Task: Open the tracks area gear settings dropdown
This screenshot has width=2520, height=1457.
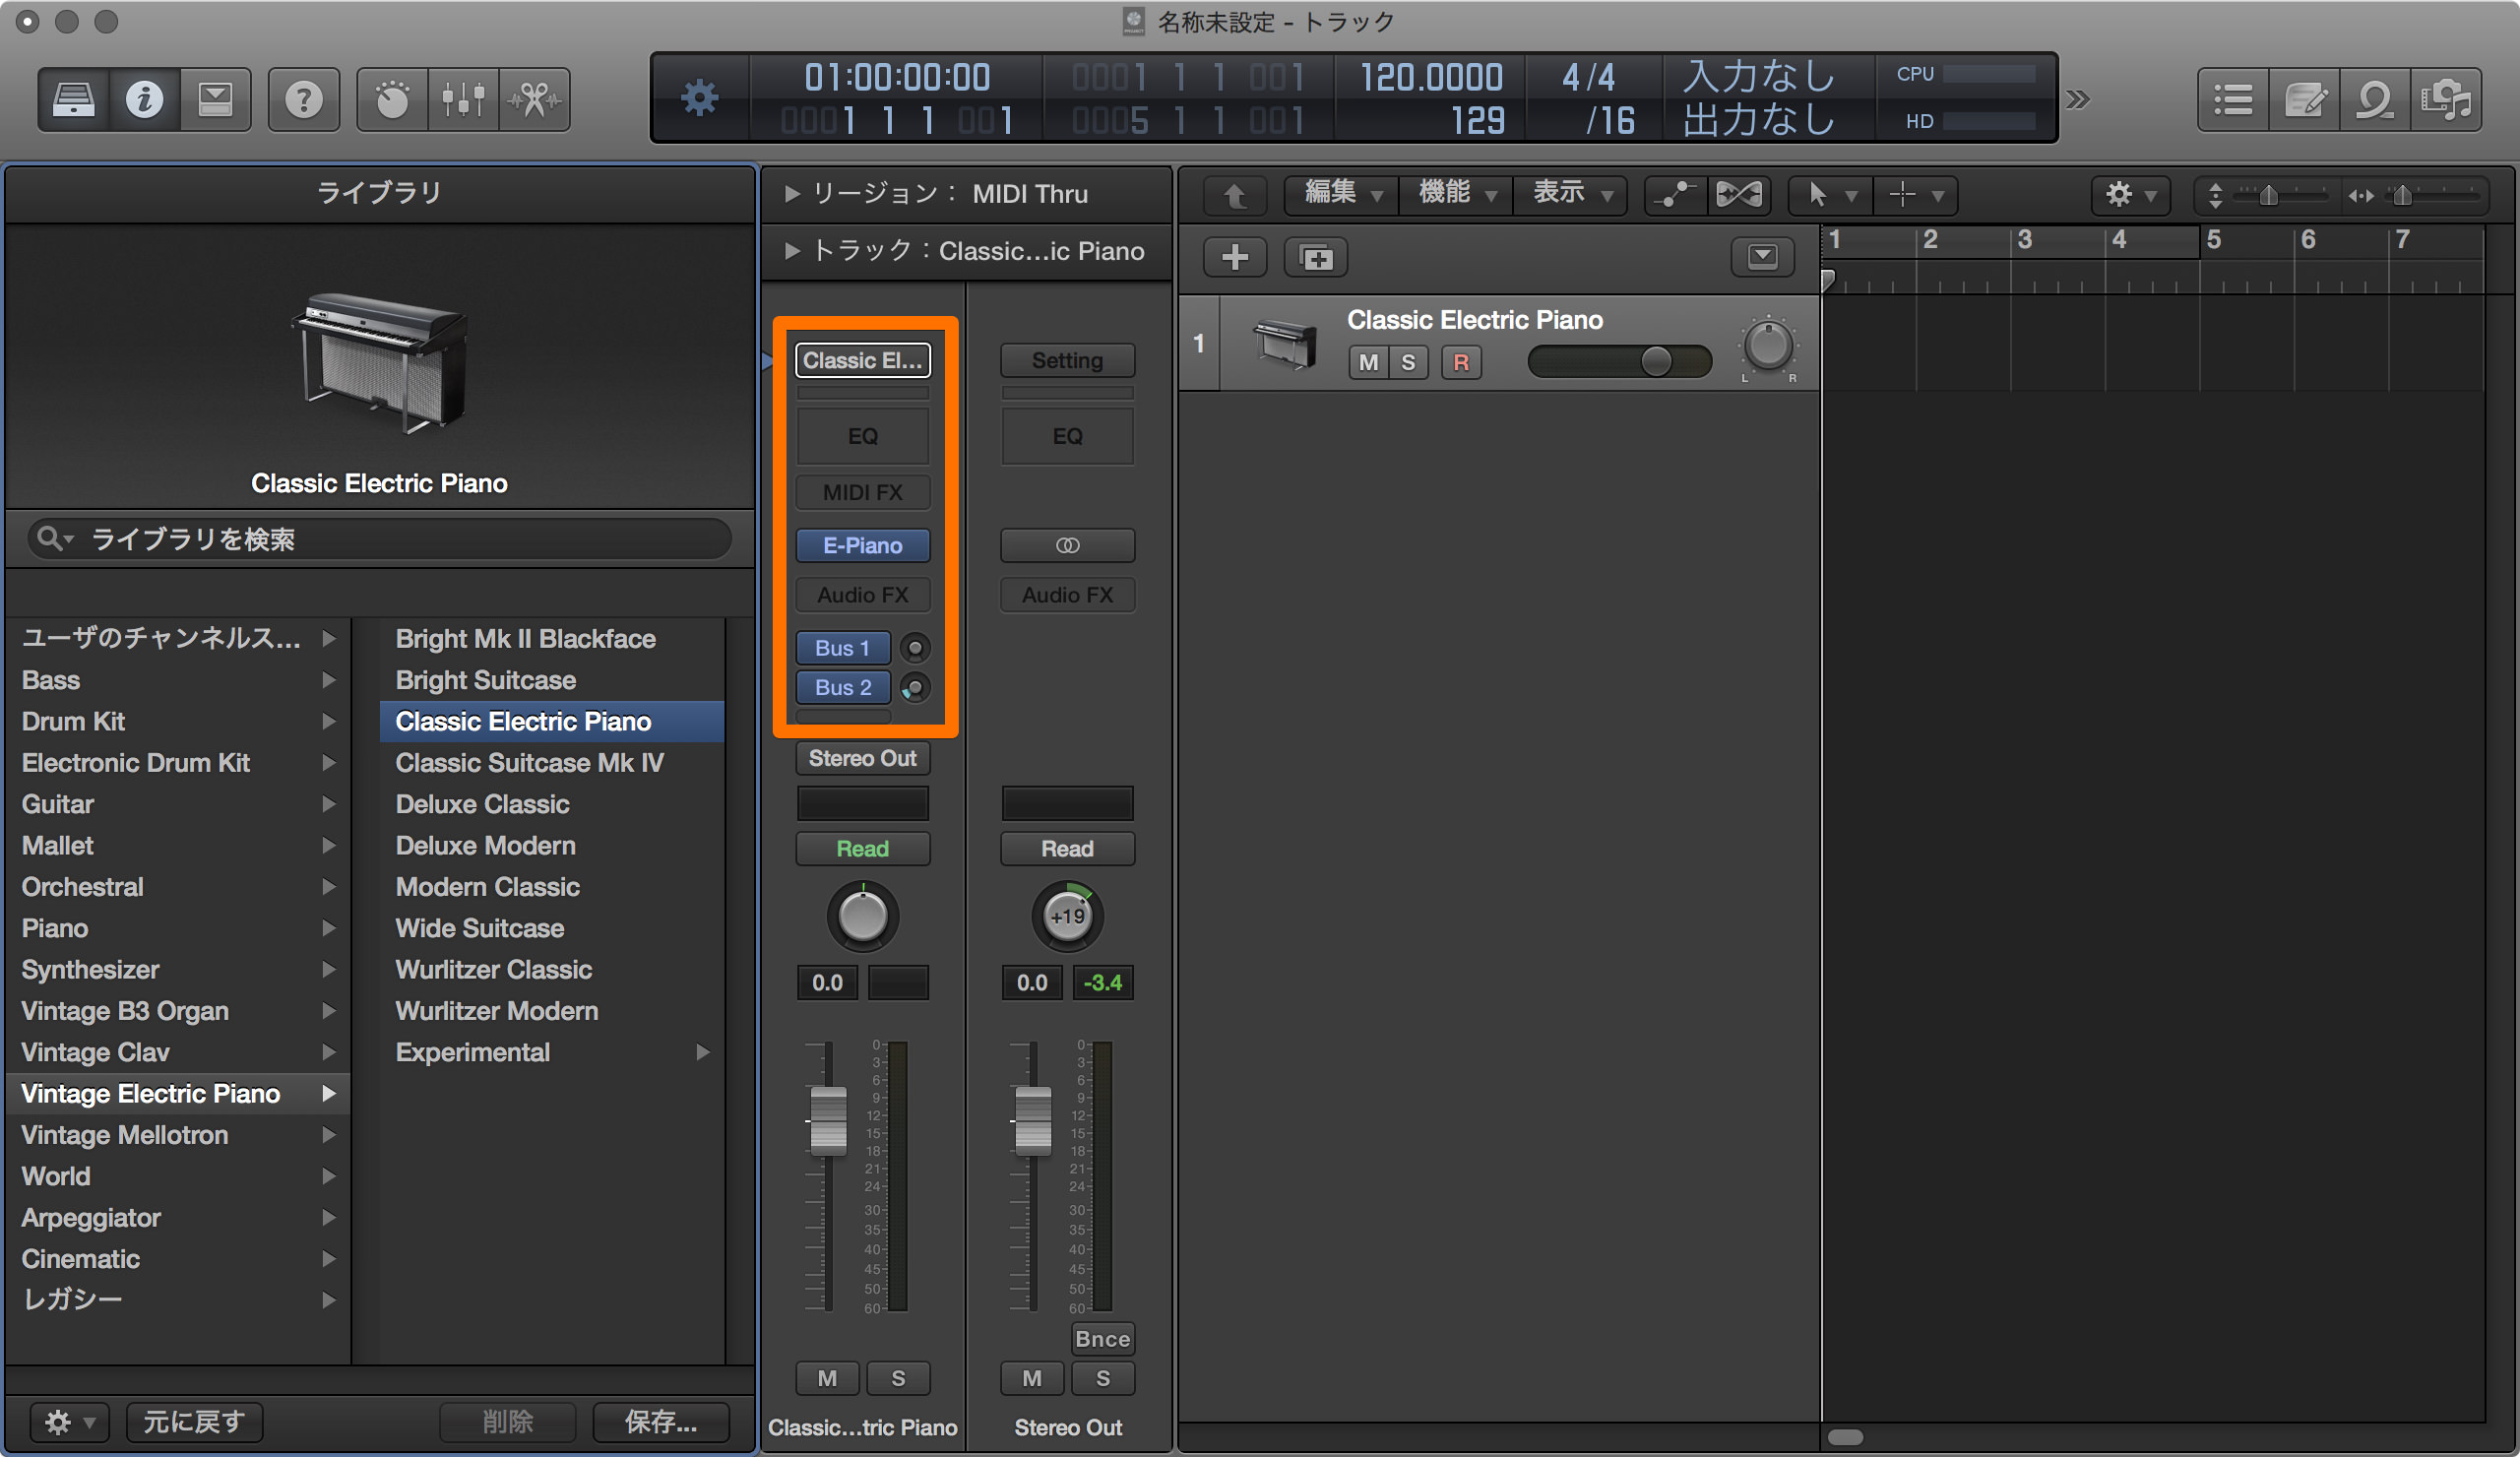Action: (x=2131, y=194)
